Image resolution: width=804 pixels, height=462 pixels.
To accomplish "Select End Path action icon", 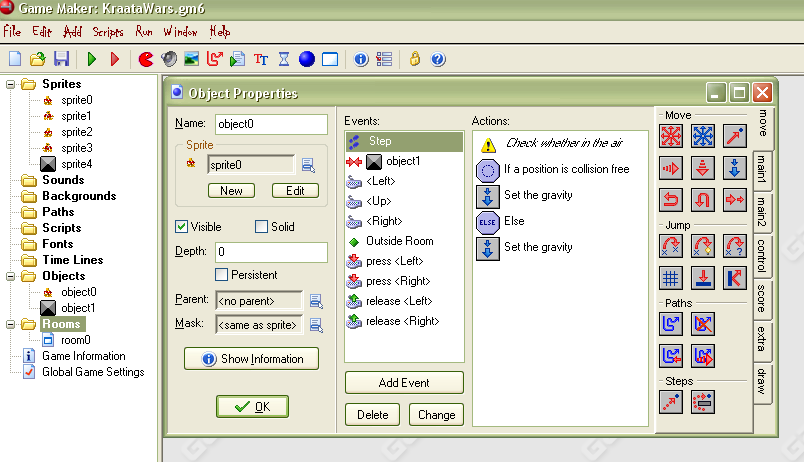I will point(703,324).
